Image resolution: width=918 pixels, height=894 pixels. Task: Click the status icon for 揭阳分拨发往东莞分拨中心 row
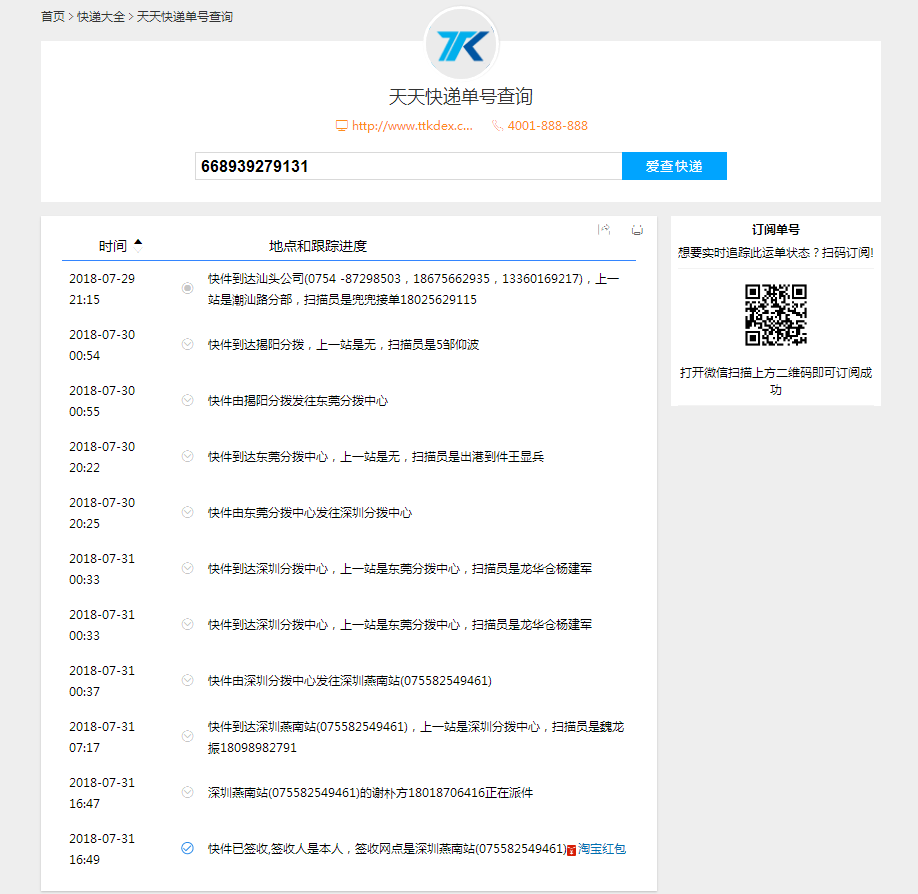[x=187, y=400]
